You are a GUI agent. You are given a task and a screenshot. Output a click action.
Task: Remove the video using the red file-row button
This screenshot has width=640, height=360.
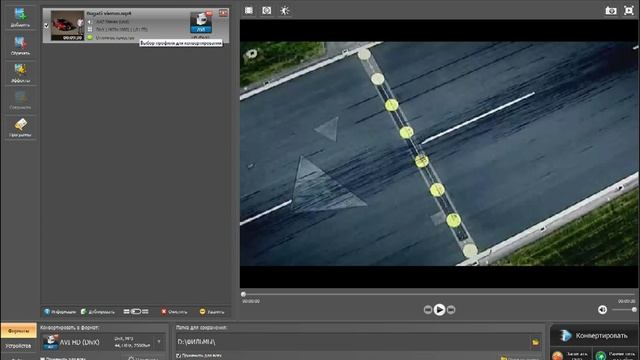pos(223,13)
